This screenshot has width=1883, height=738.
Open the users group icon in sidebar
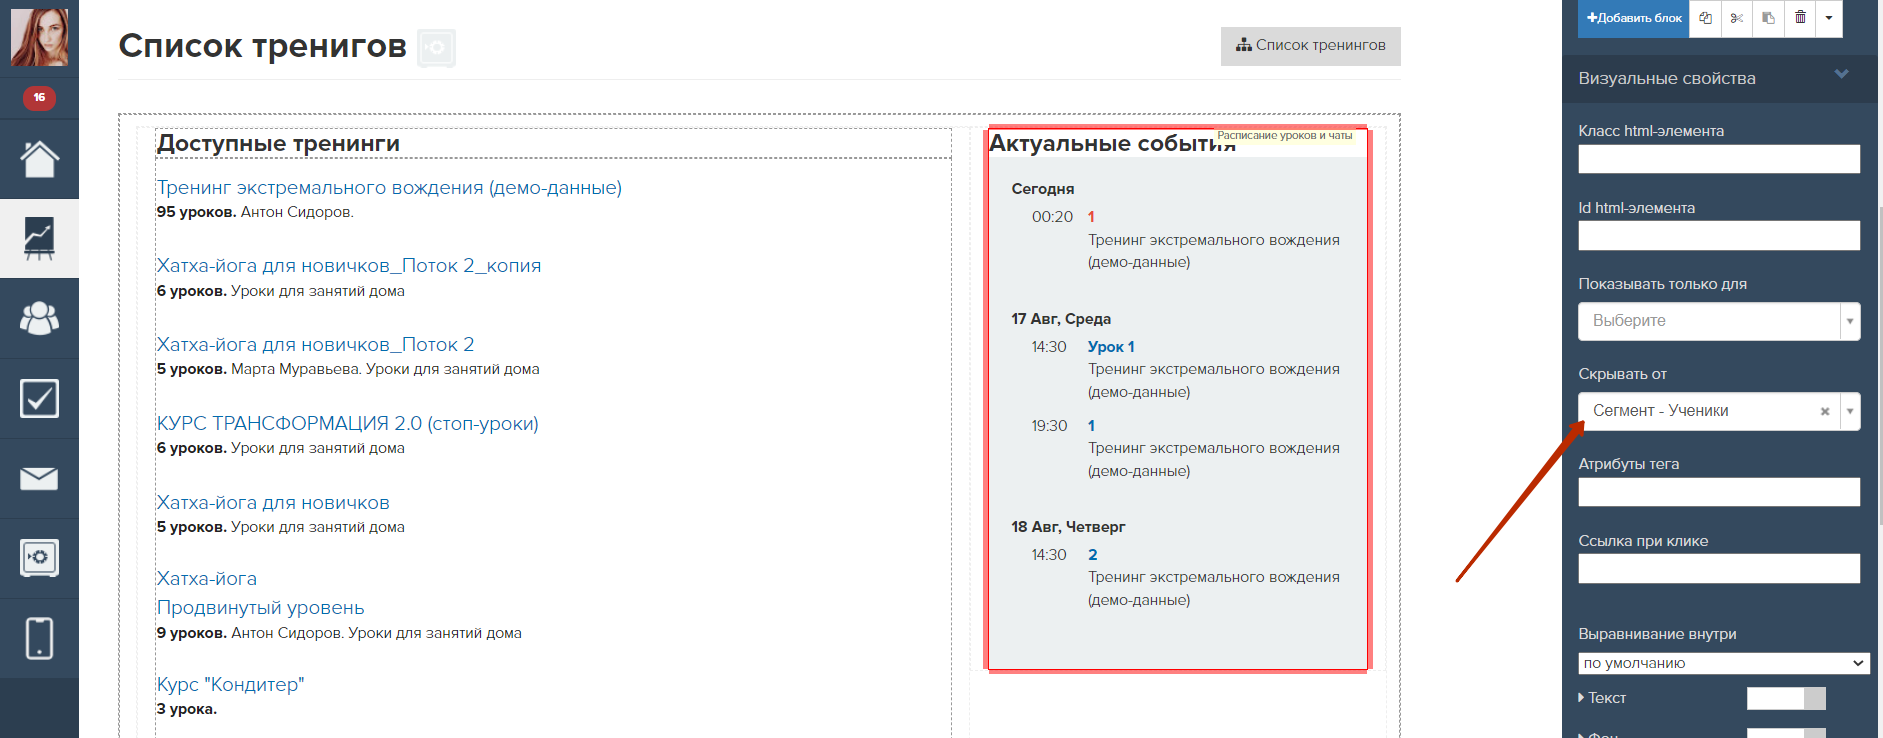pyautogui.click(x=39, y=318)
